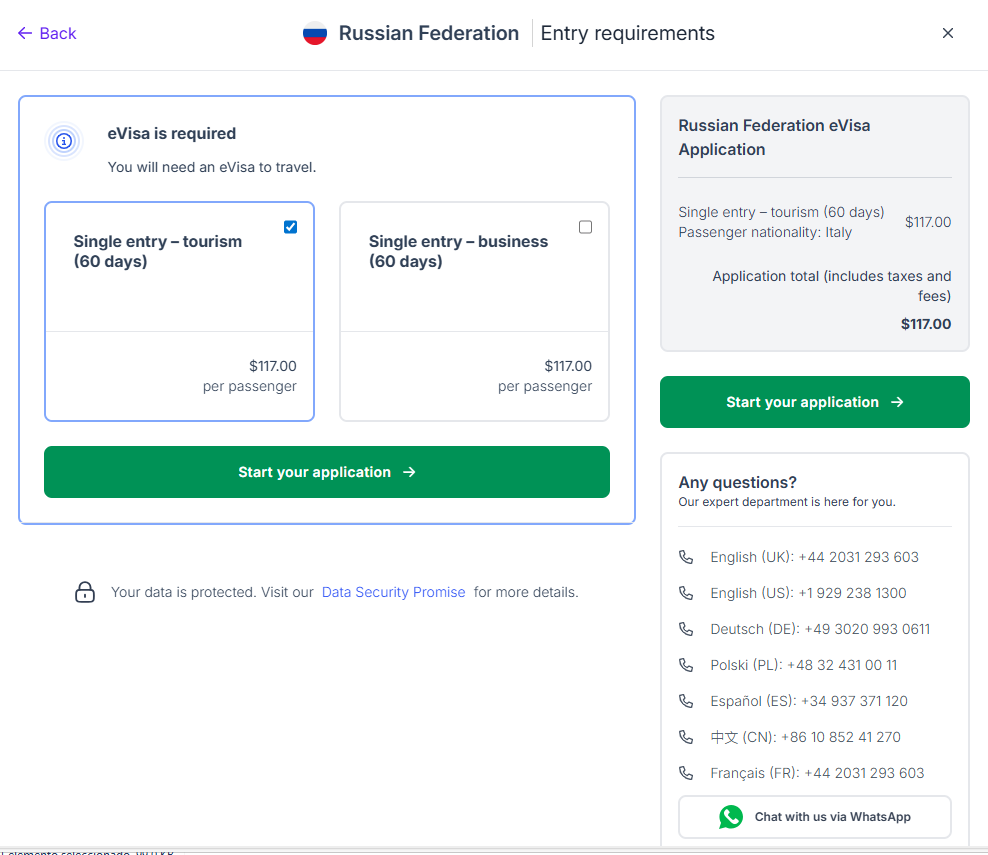
Task: Click the Entry requirements title text
Action: [628, 33]
